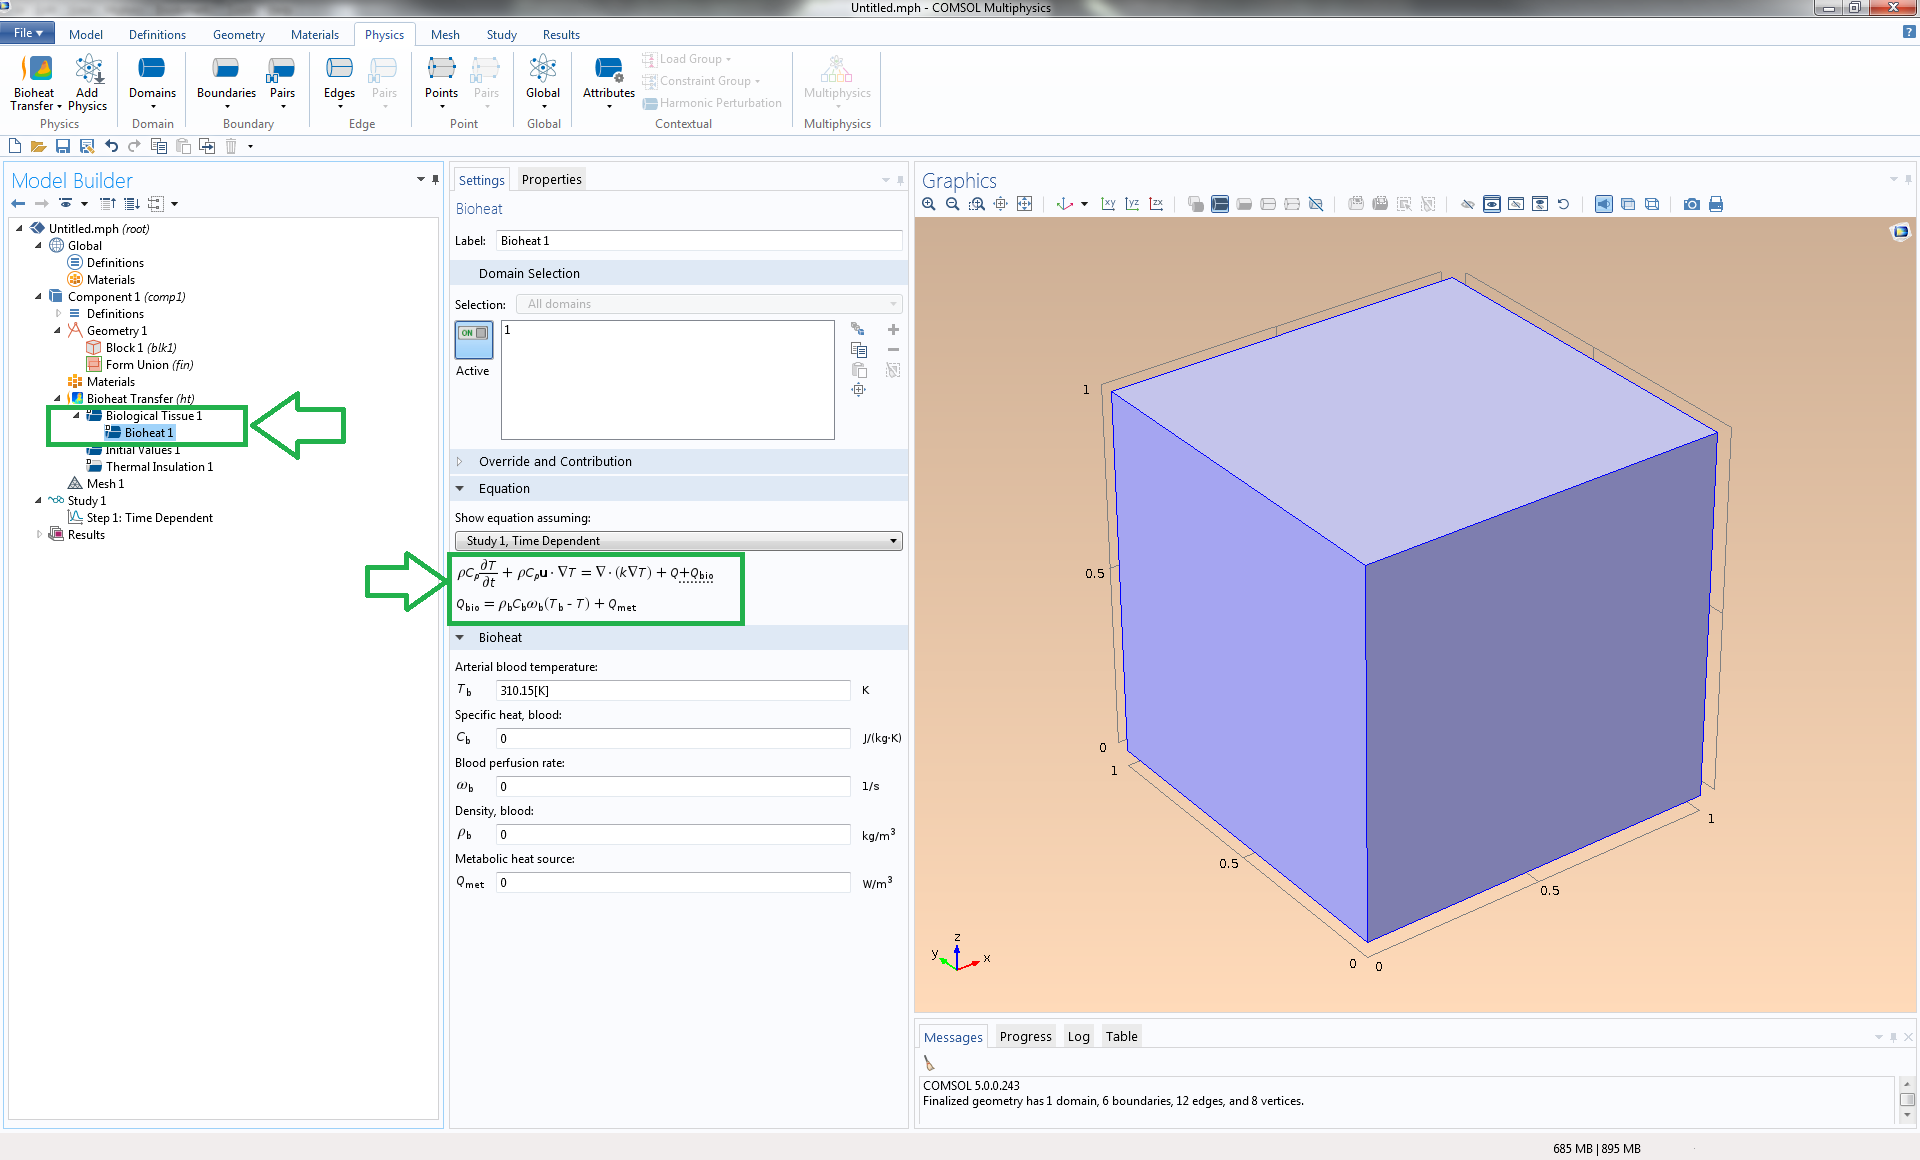Switch to the Properties tab
The width and height of the screenshot is (1920, 1160).
(x=551, y=180)
